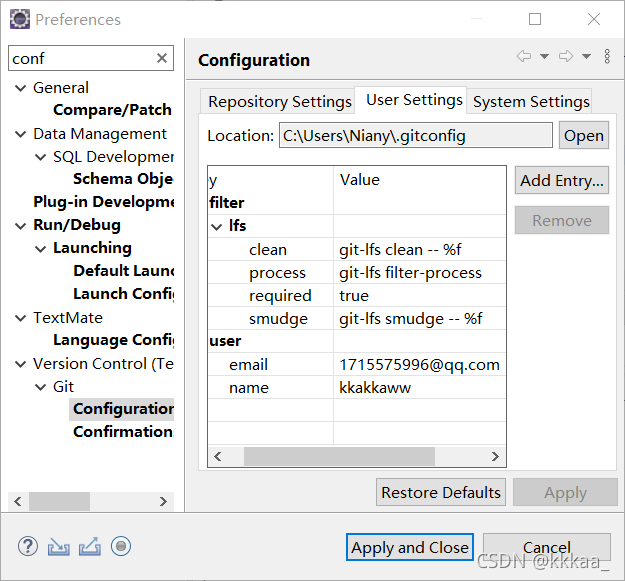Select the Confirmations tree item
The width and height of the screenshot is (625, 581).
[123, 432]
